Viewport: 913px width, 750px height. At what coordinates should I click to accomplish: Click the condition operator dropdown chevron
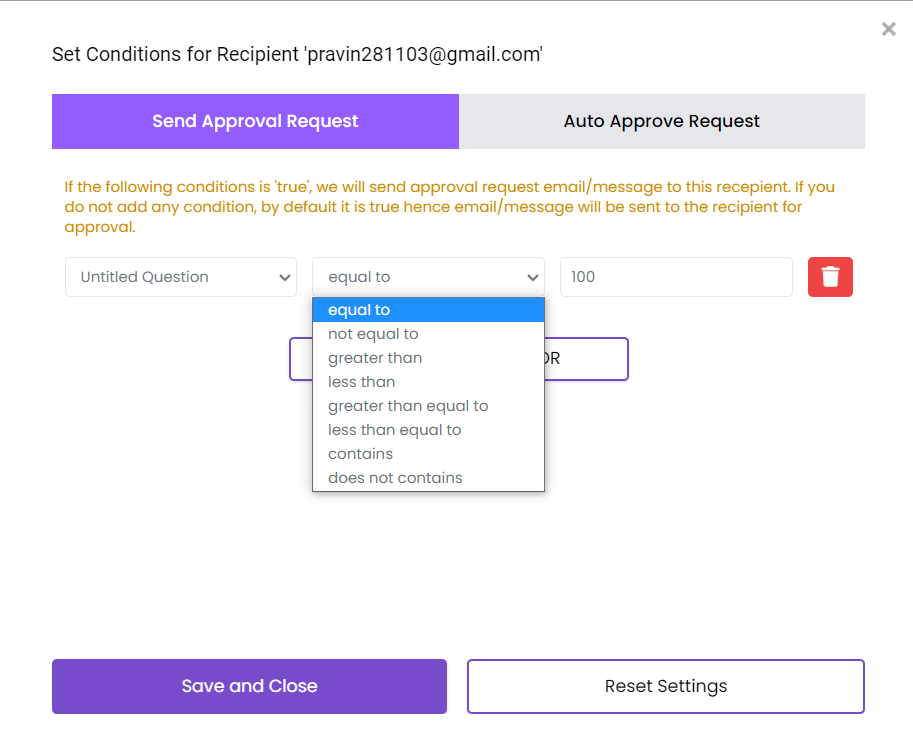(531, 277)
